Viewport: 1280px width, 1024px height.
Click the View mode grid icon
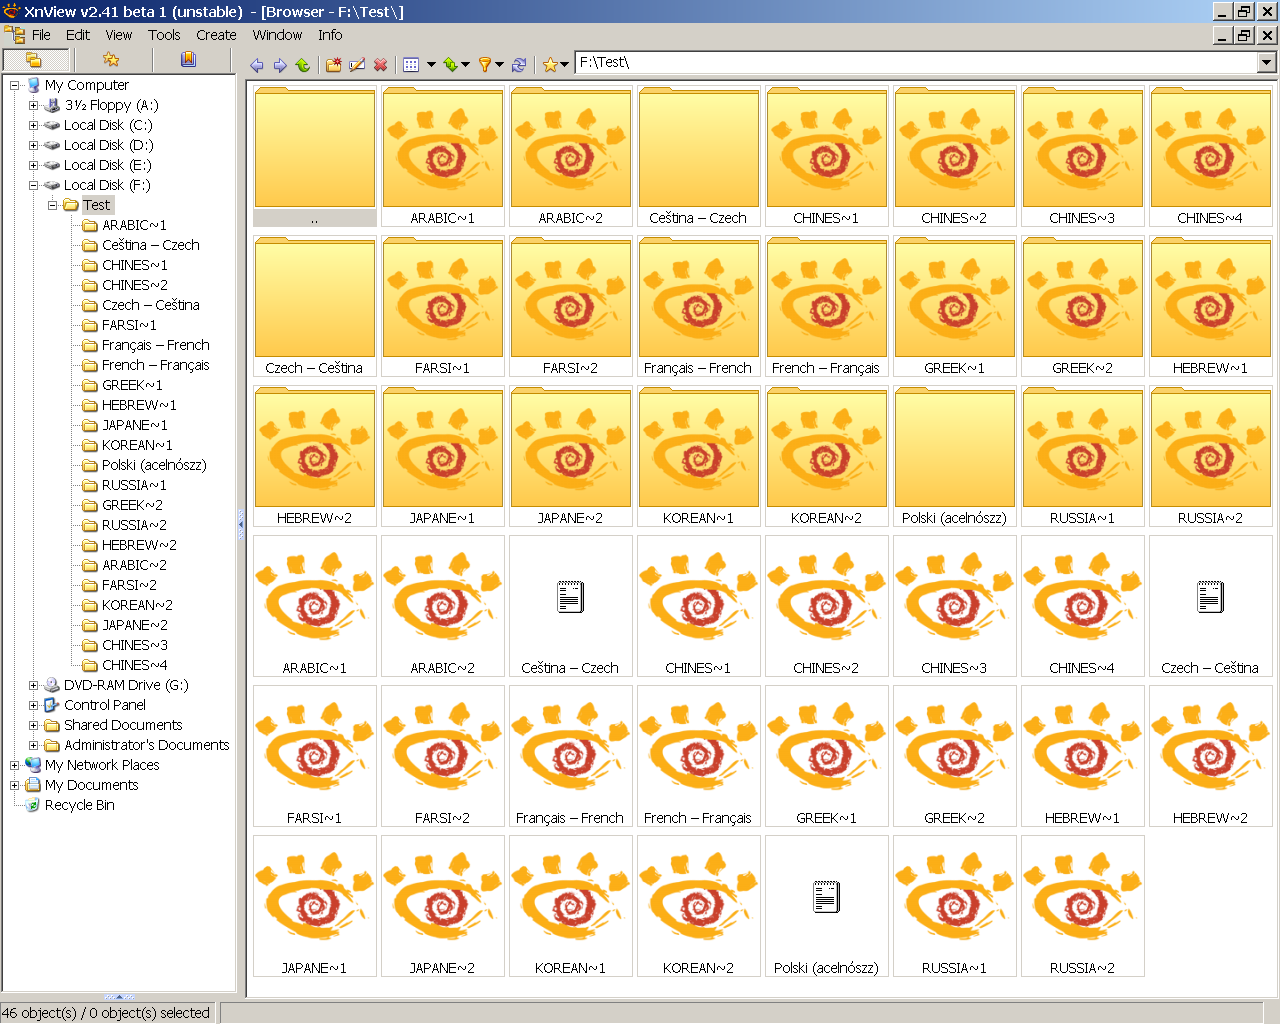[x=411, y=65]
